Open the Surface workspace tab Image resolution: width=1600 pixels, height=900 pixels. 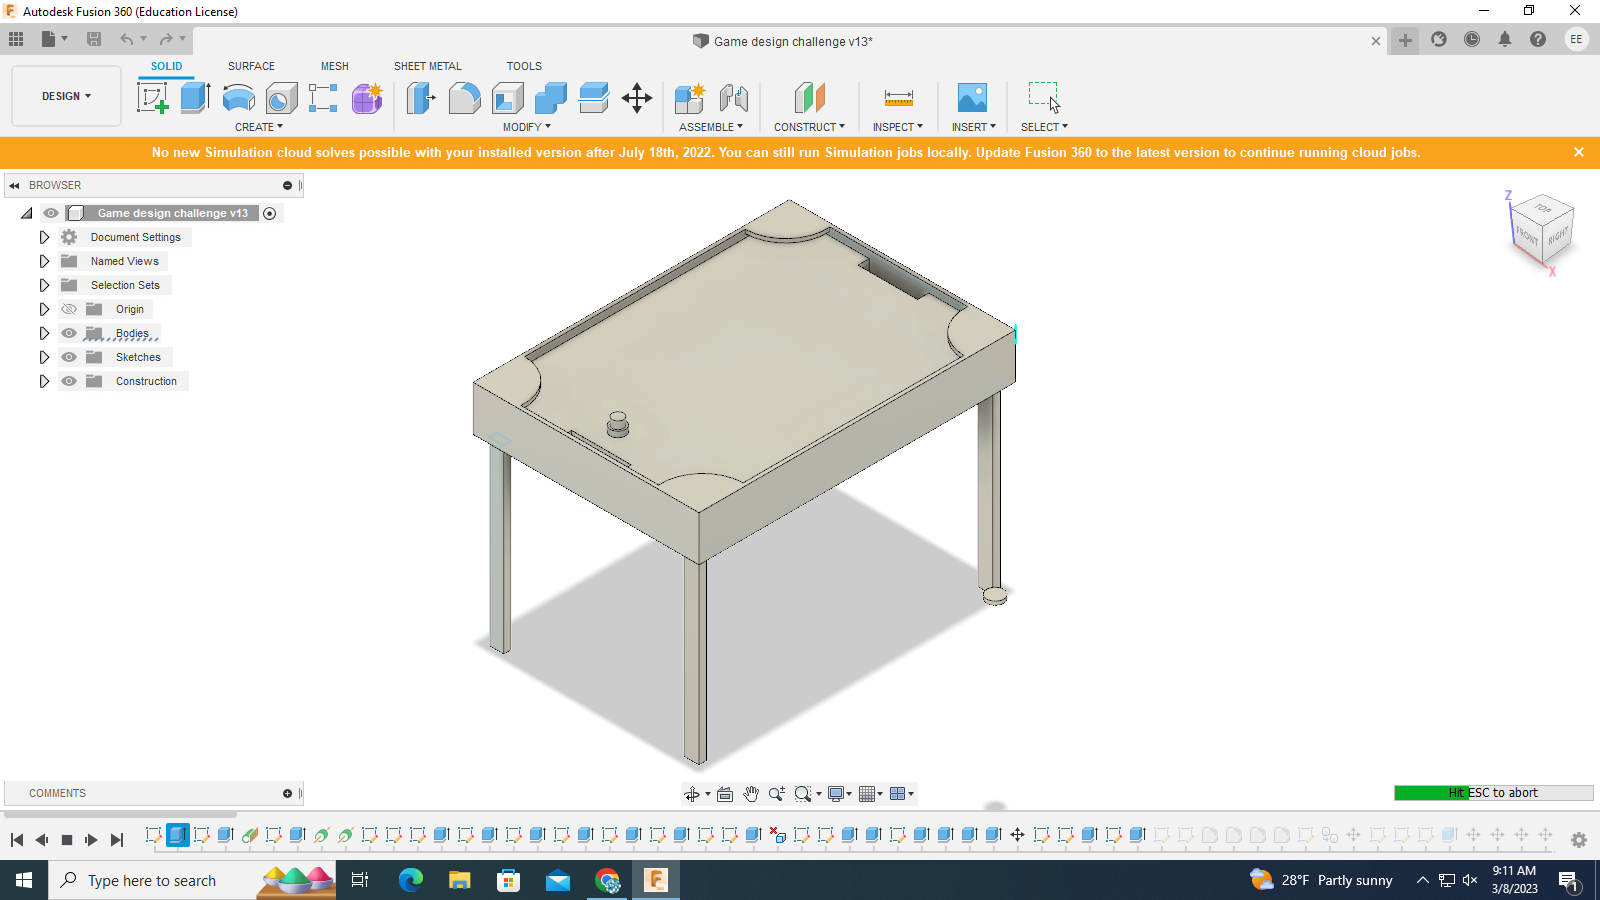[x=250, y=66]
